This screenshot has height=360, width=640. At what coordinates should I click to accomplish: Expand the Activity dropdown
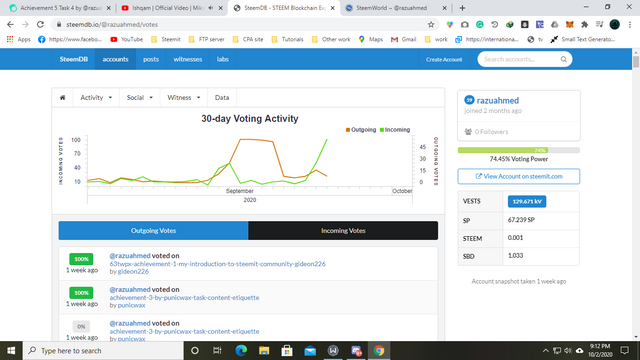(x=96, y=98)
